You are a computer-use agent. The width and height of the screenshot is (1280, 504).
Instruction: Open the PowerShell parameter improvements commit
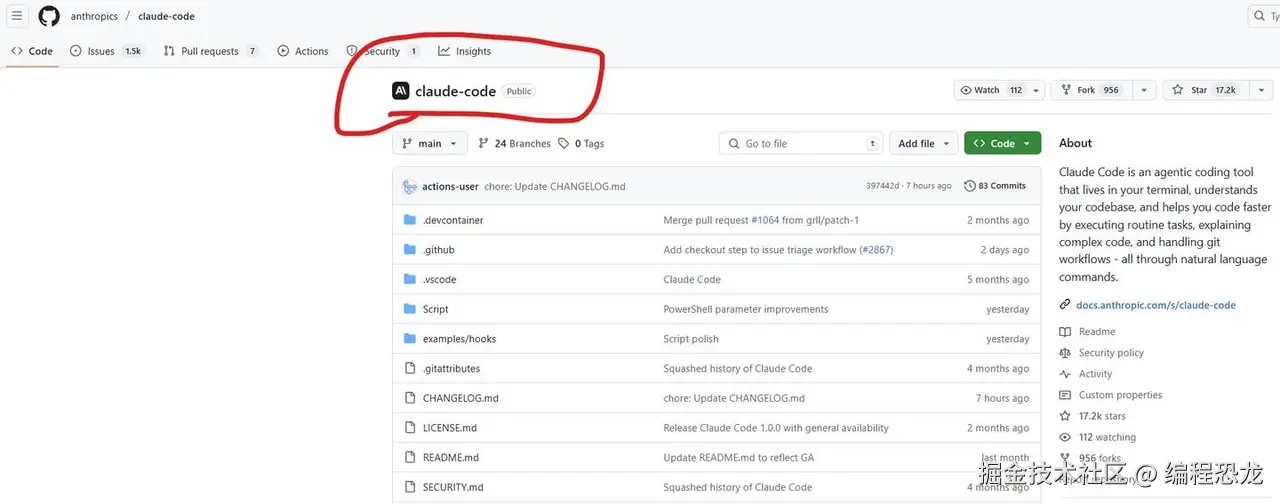point(746,309)
